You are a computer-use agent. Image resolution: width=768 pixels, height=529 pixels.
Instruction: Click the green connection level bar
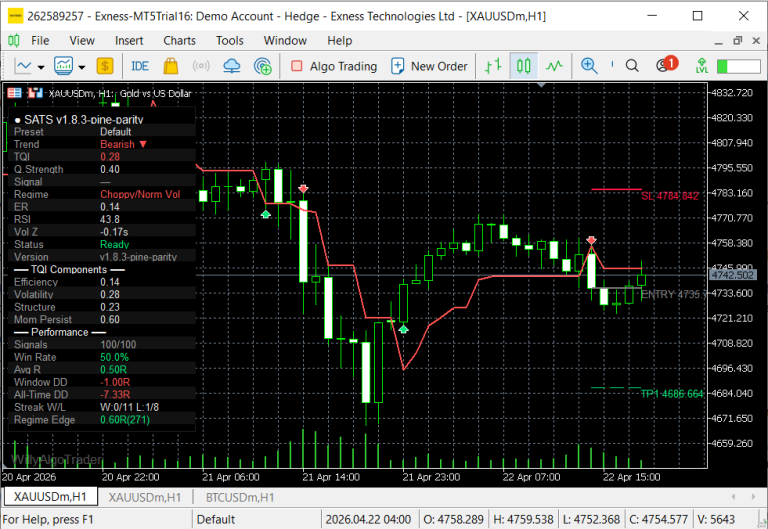click(x=738, y=66)
